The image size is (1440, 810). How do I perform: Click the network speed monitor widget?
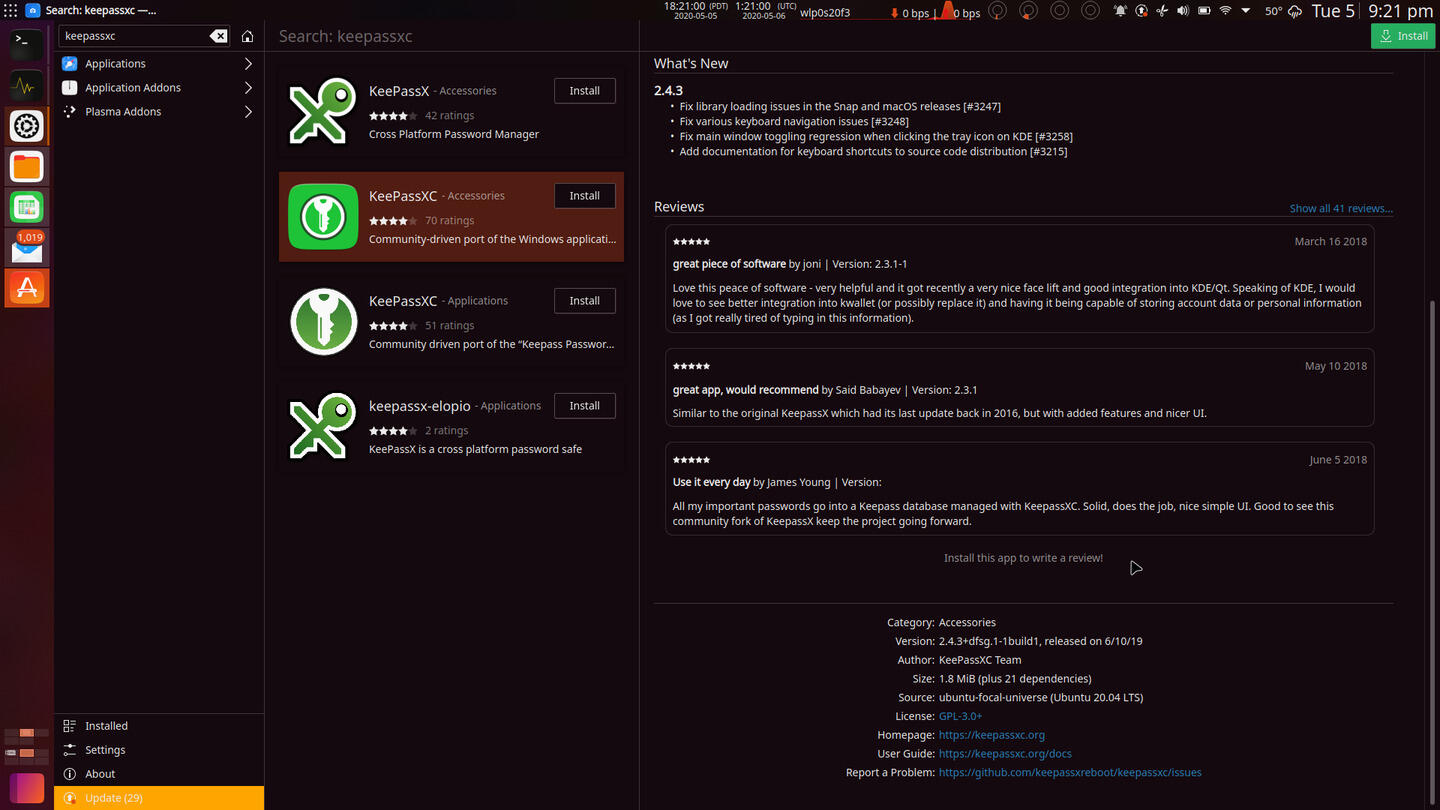935,12
